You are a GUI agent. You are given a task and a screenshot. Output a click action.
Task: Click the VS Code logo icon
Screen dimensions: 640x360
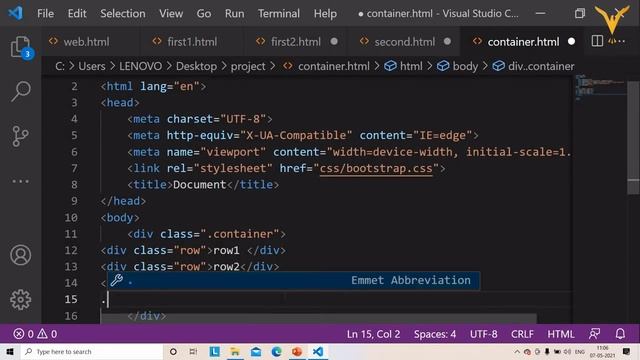(x=16, y=13)
